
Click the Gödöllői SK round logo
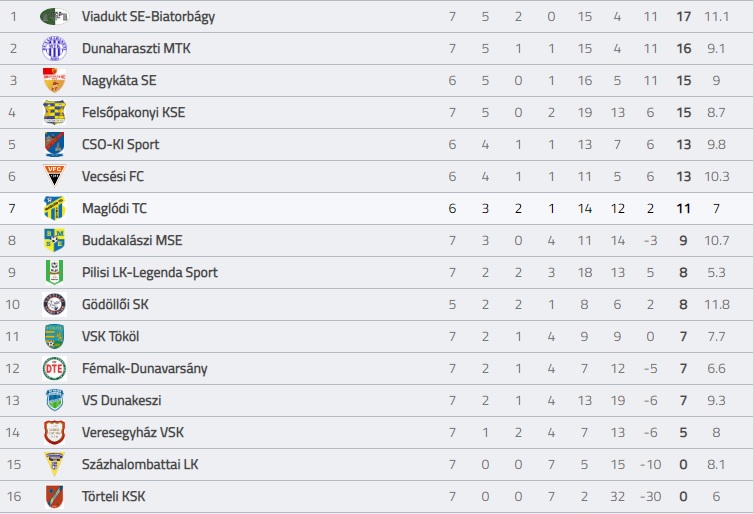(54, 304)
